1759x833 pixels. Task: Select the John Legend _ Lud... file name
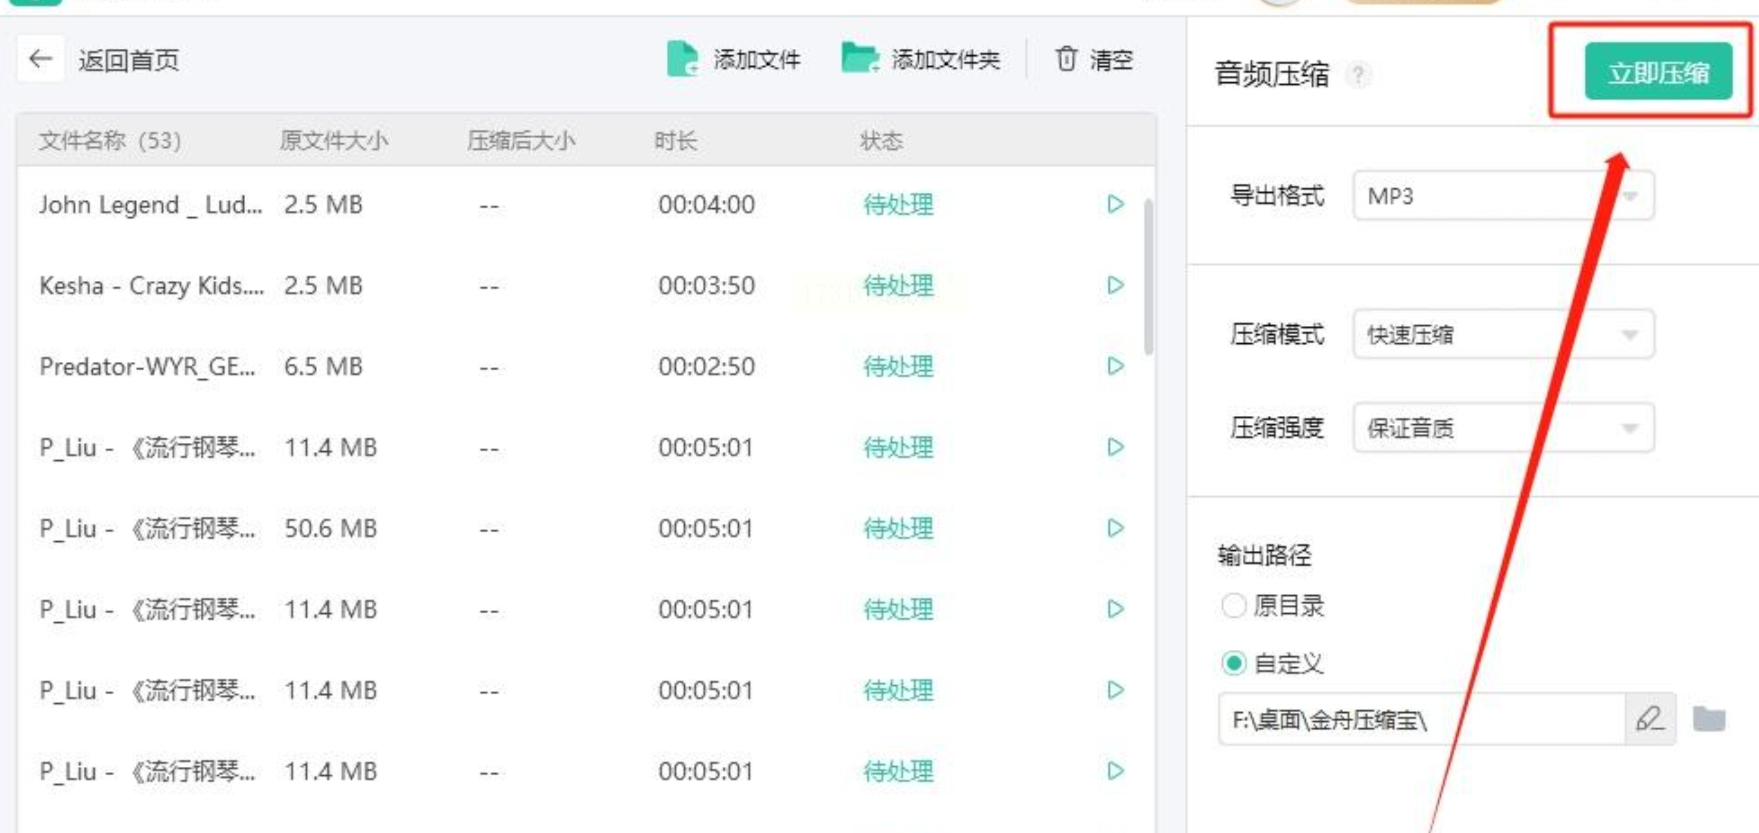pos(150,205)
